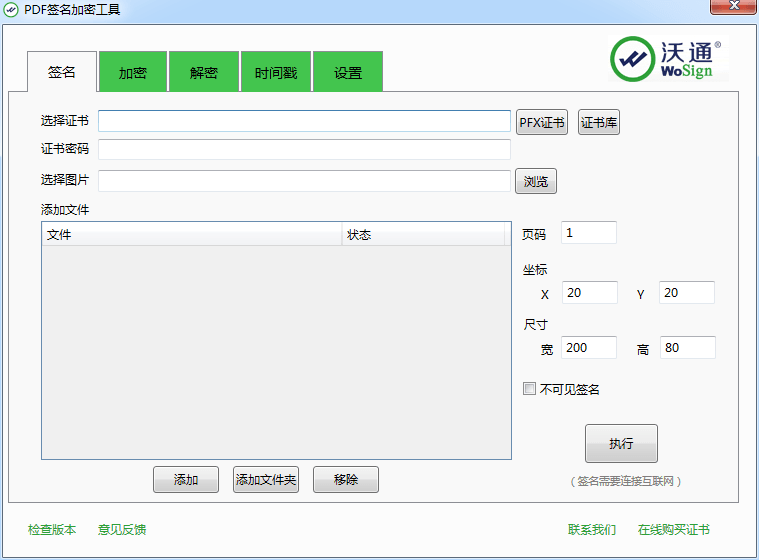This screenshot has width=759, height=560.
Task: Switch to the 加密 tab
Action: [x=133, y=73]
